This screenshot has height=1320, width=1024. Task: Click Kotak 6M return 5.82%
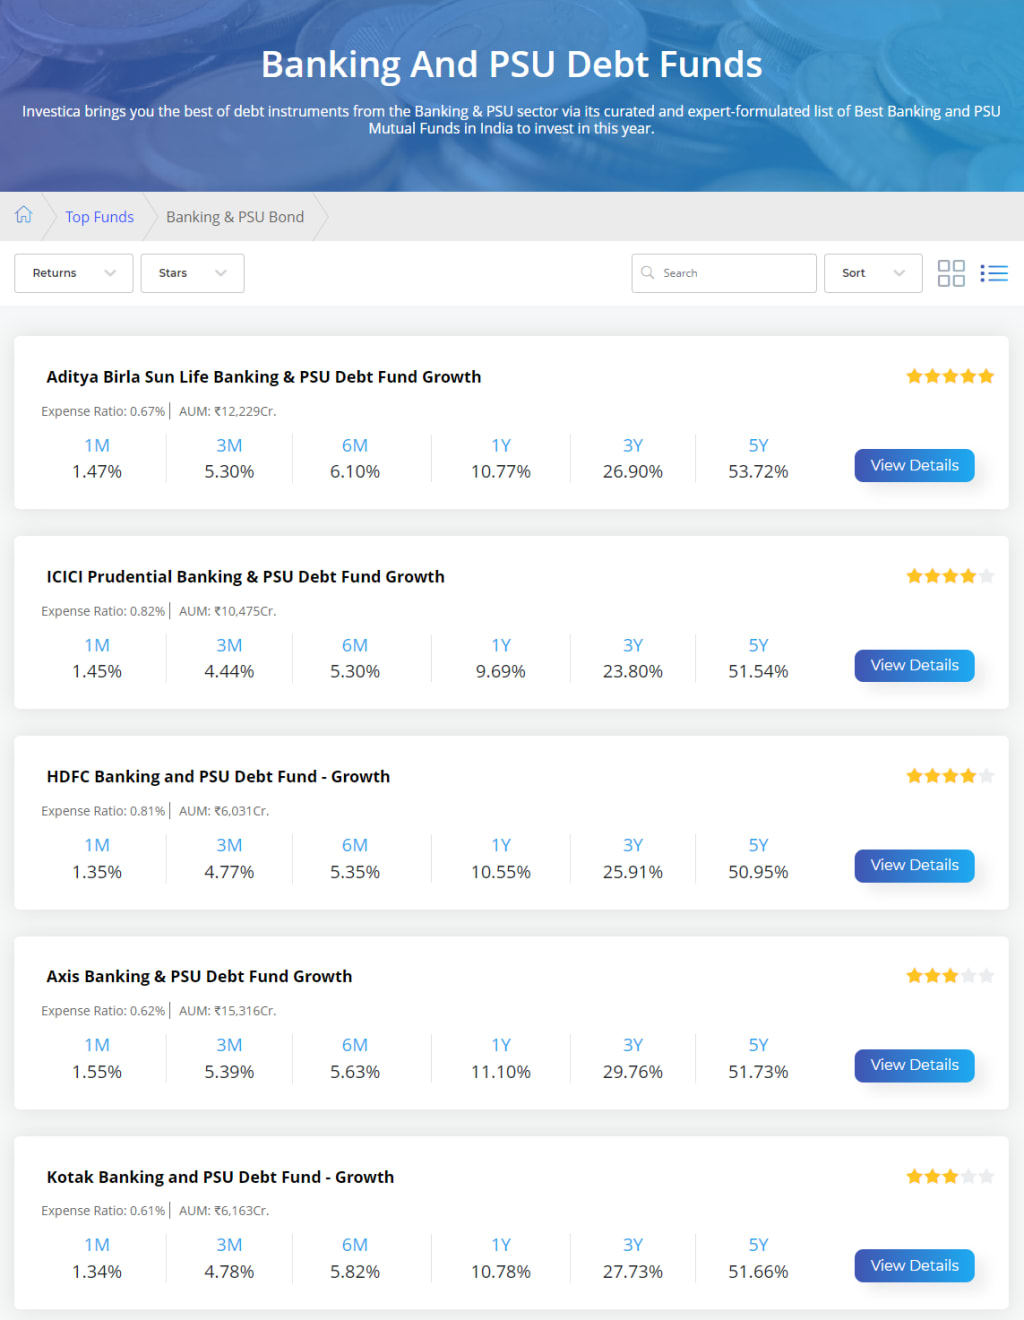point(355,1272)
